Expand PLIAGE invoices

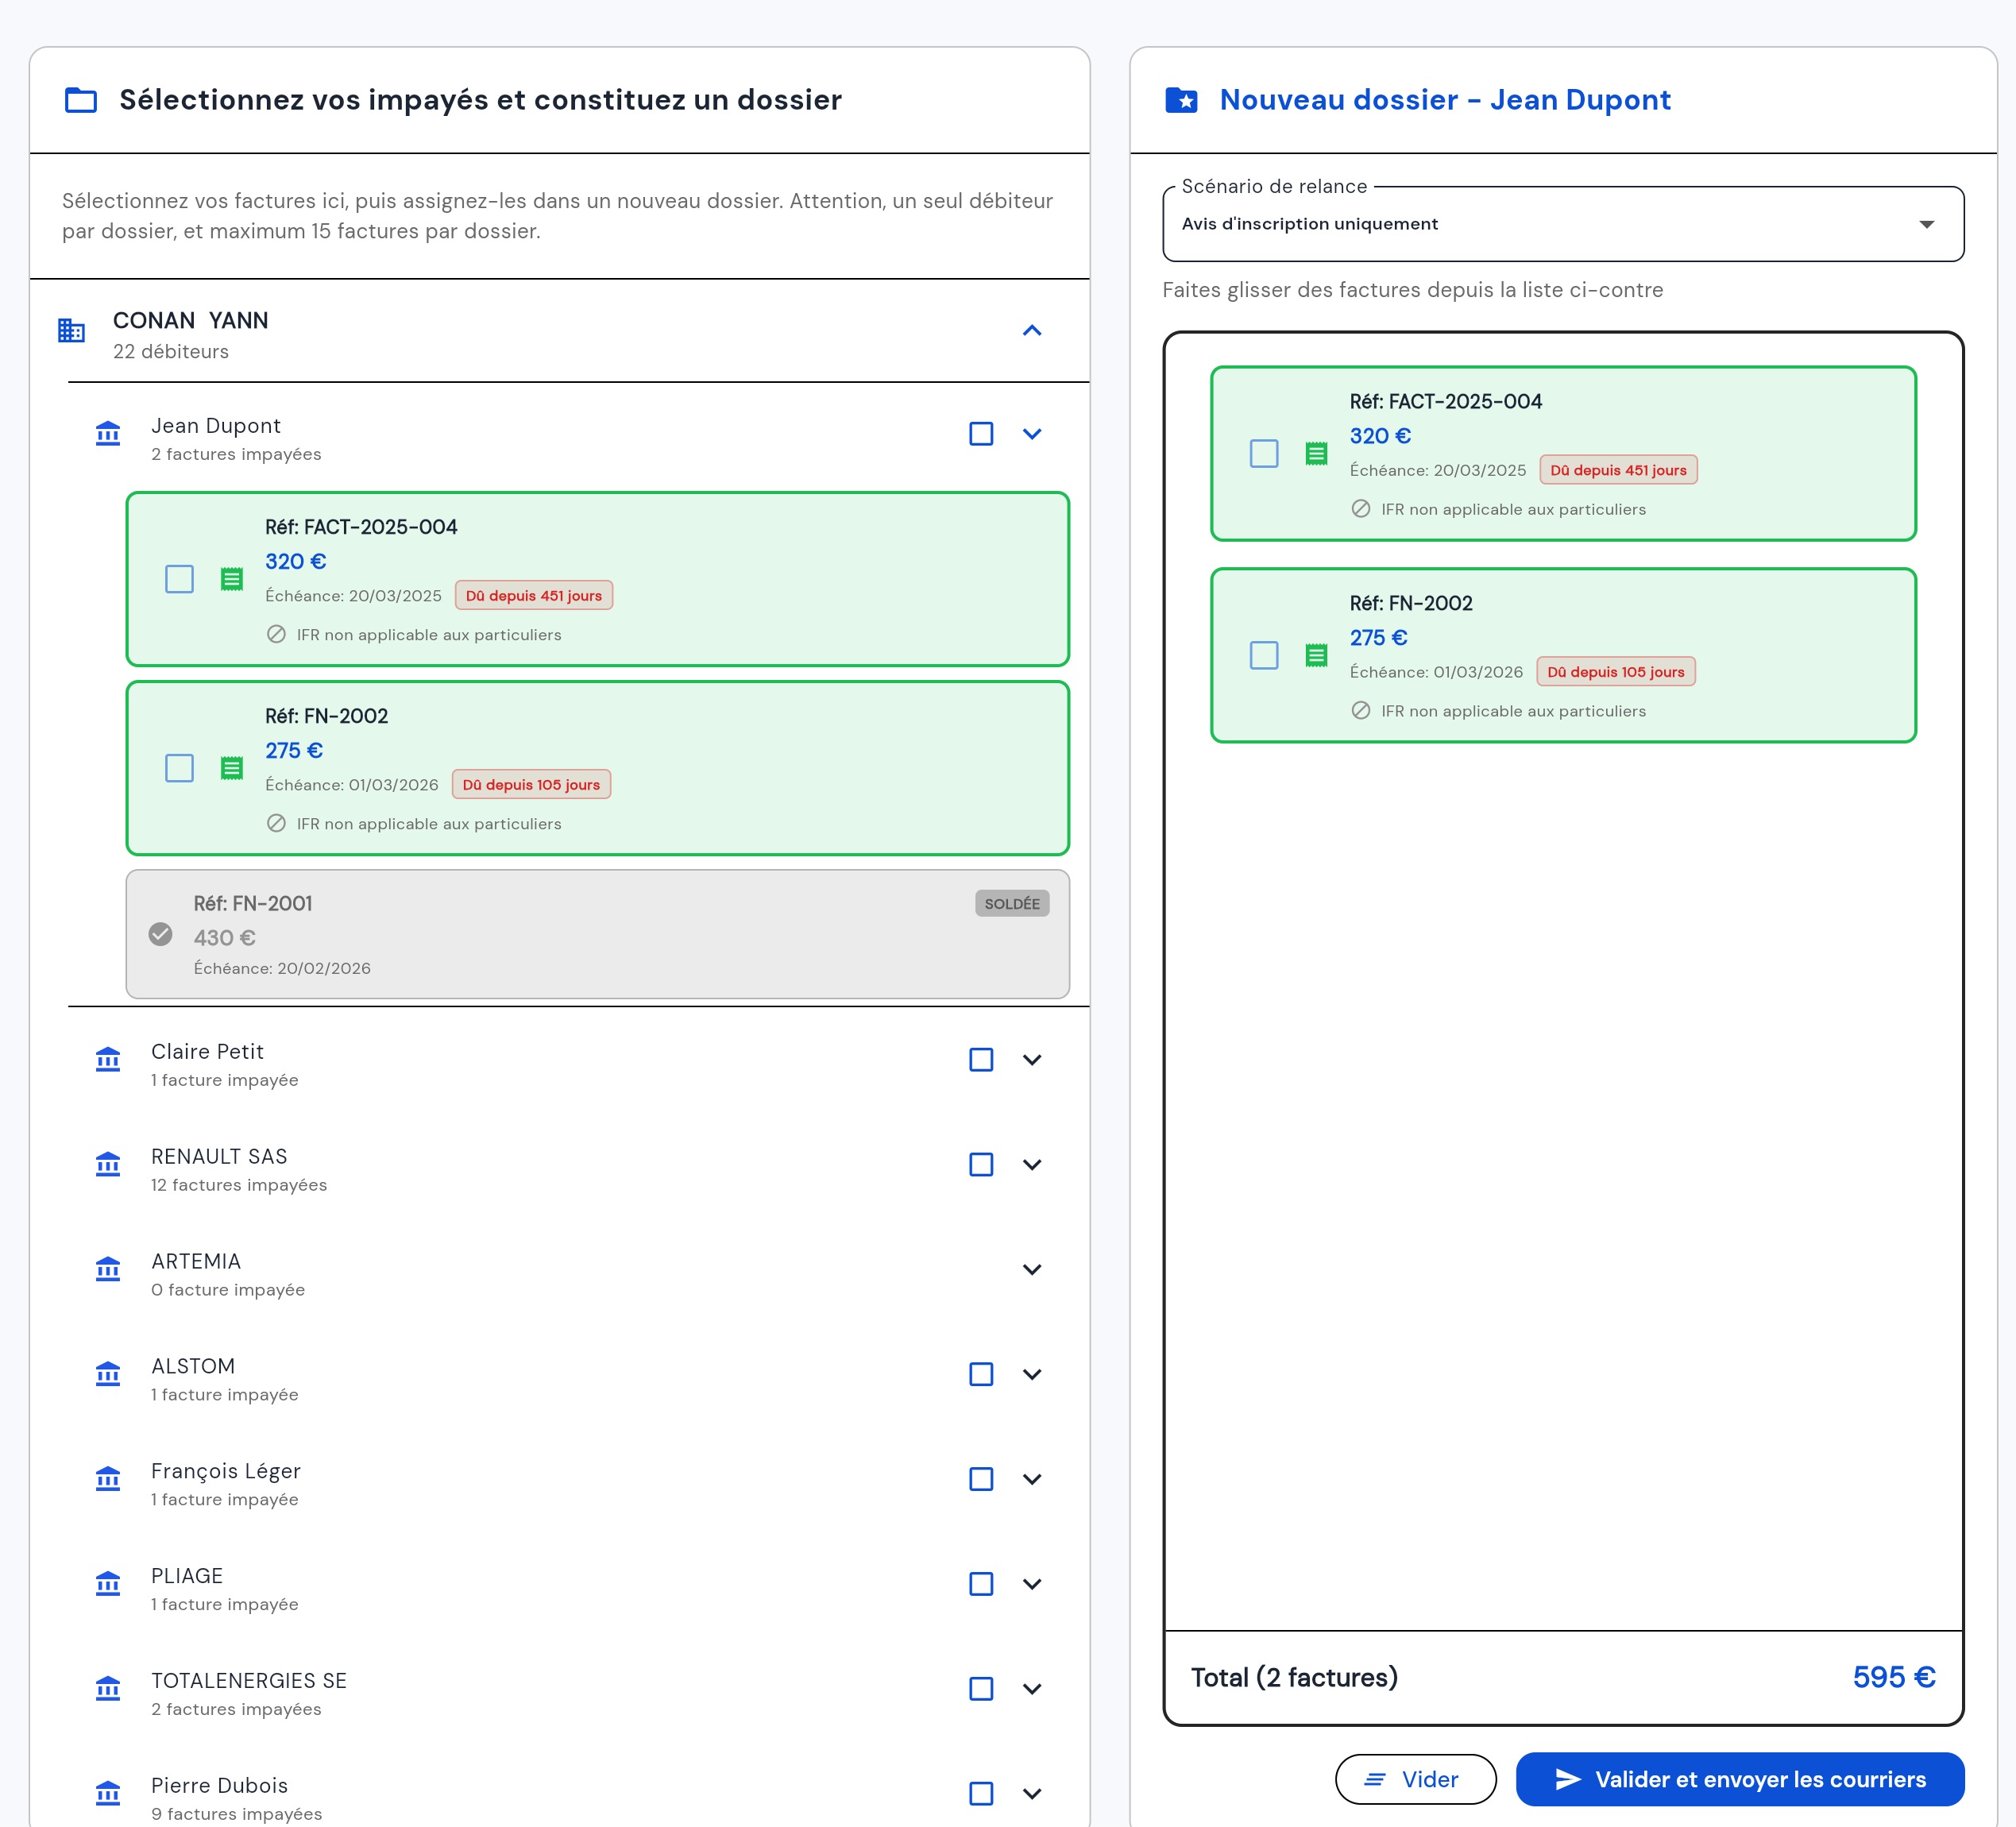1032,1584
